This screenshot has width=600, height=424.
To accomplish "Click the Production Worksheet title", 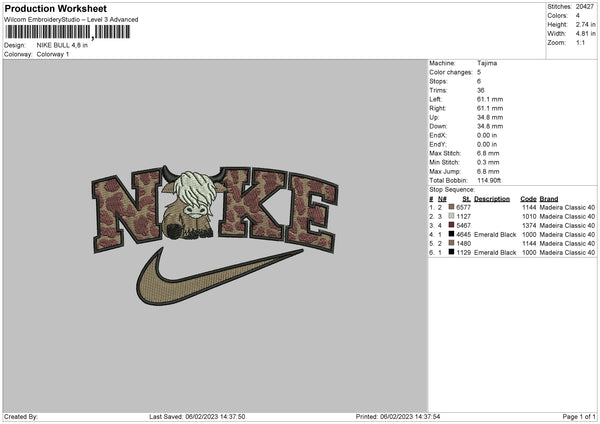I will point(55,8).
